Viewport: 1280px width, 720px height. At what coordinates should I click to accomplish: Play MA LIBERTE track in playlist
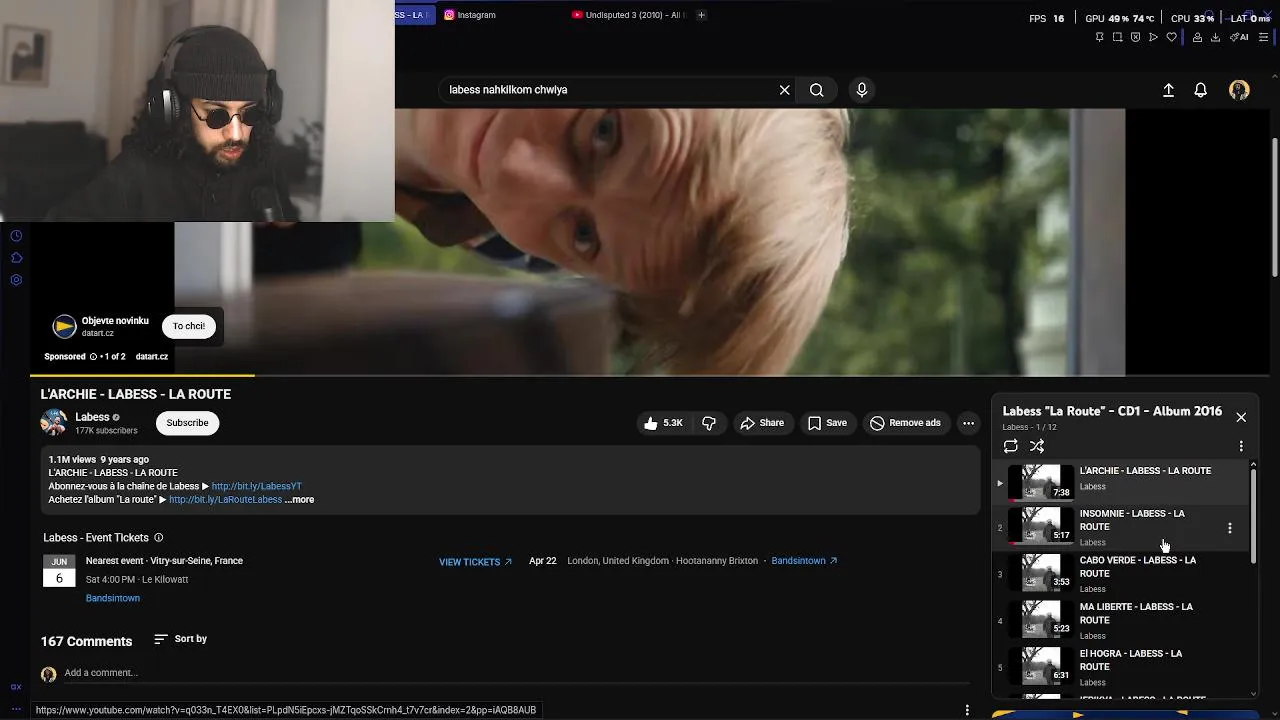pyautogui.click(x=1121, y=621)
